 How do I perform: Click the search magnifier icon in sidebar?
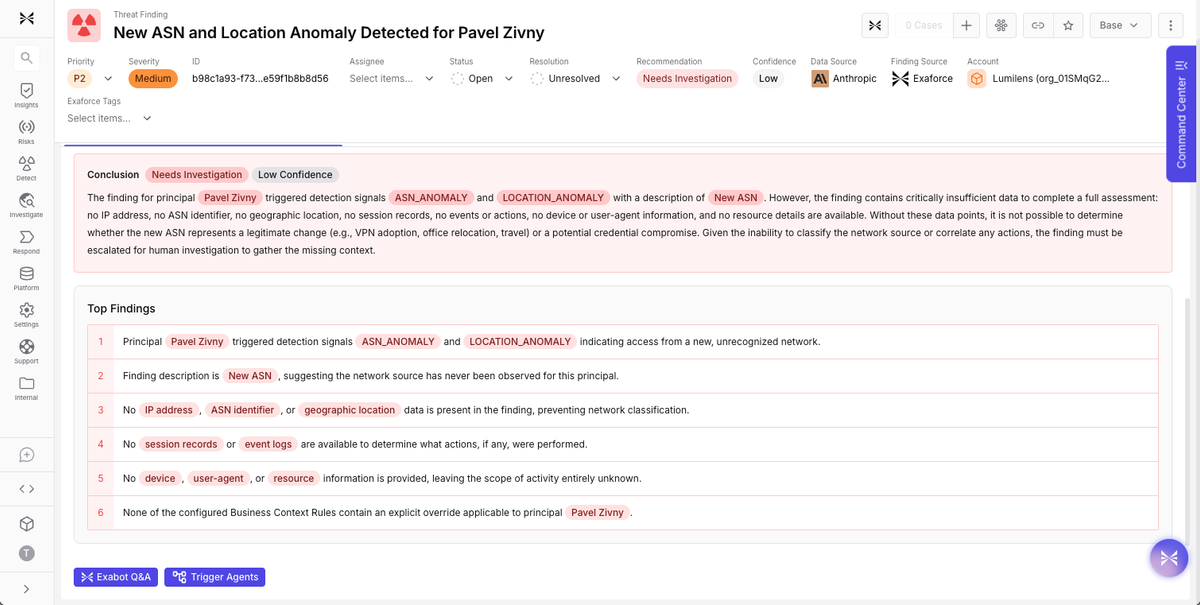27,58
